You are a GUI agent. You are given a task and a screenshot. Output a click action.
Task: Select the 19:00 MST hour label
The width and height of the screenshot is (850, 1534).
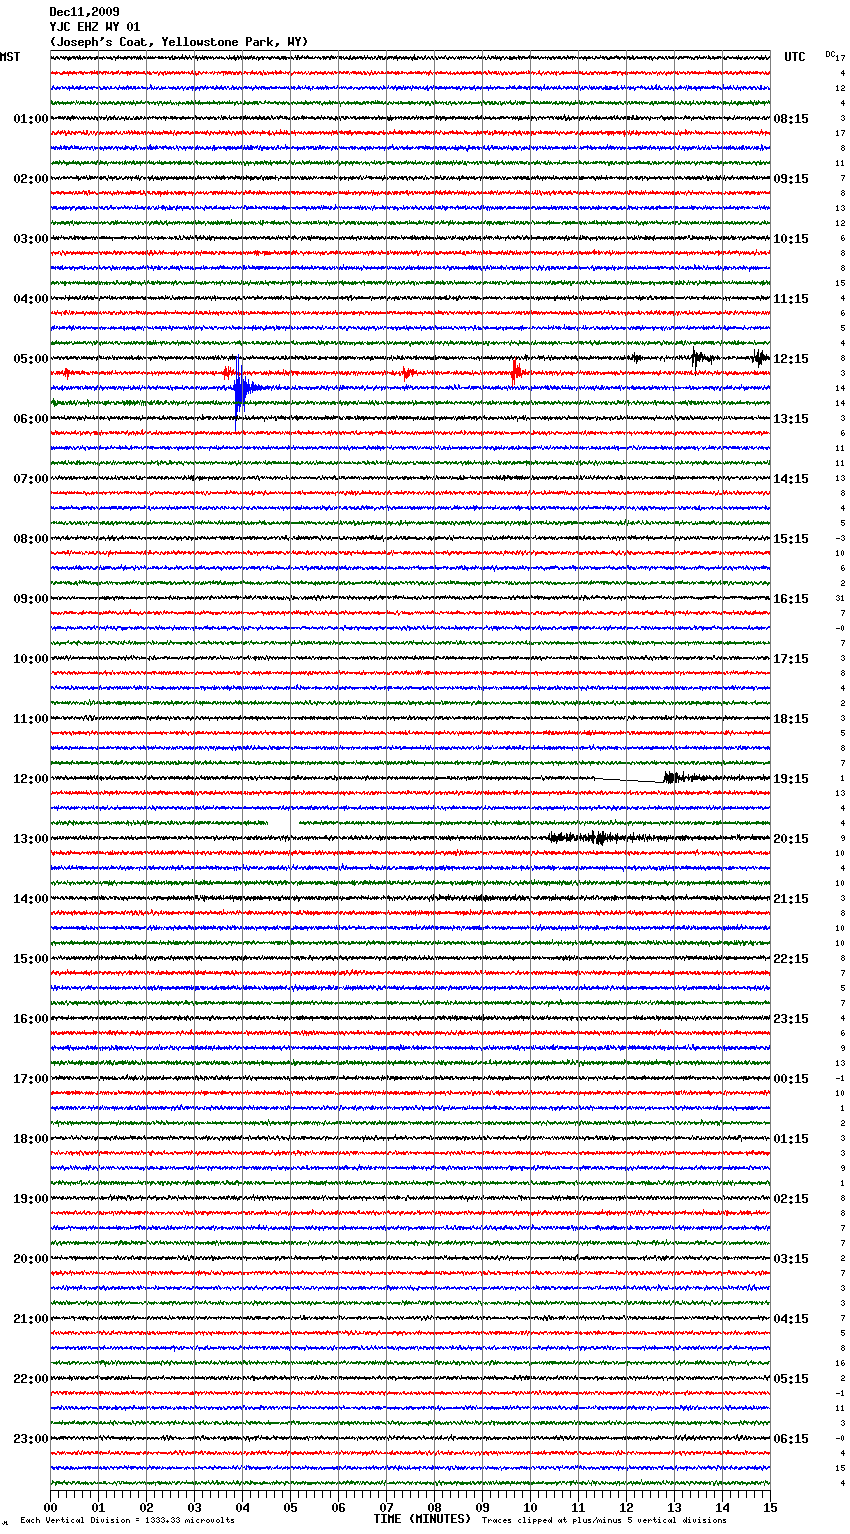tap(30, 1199)
